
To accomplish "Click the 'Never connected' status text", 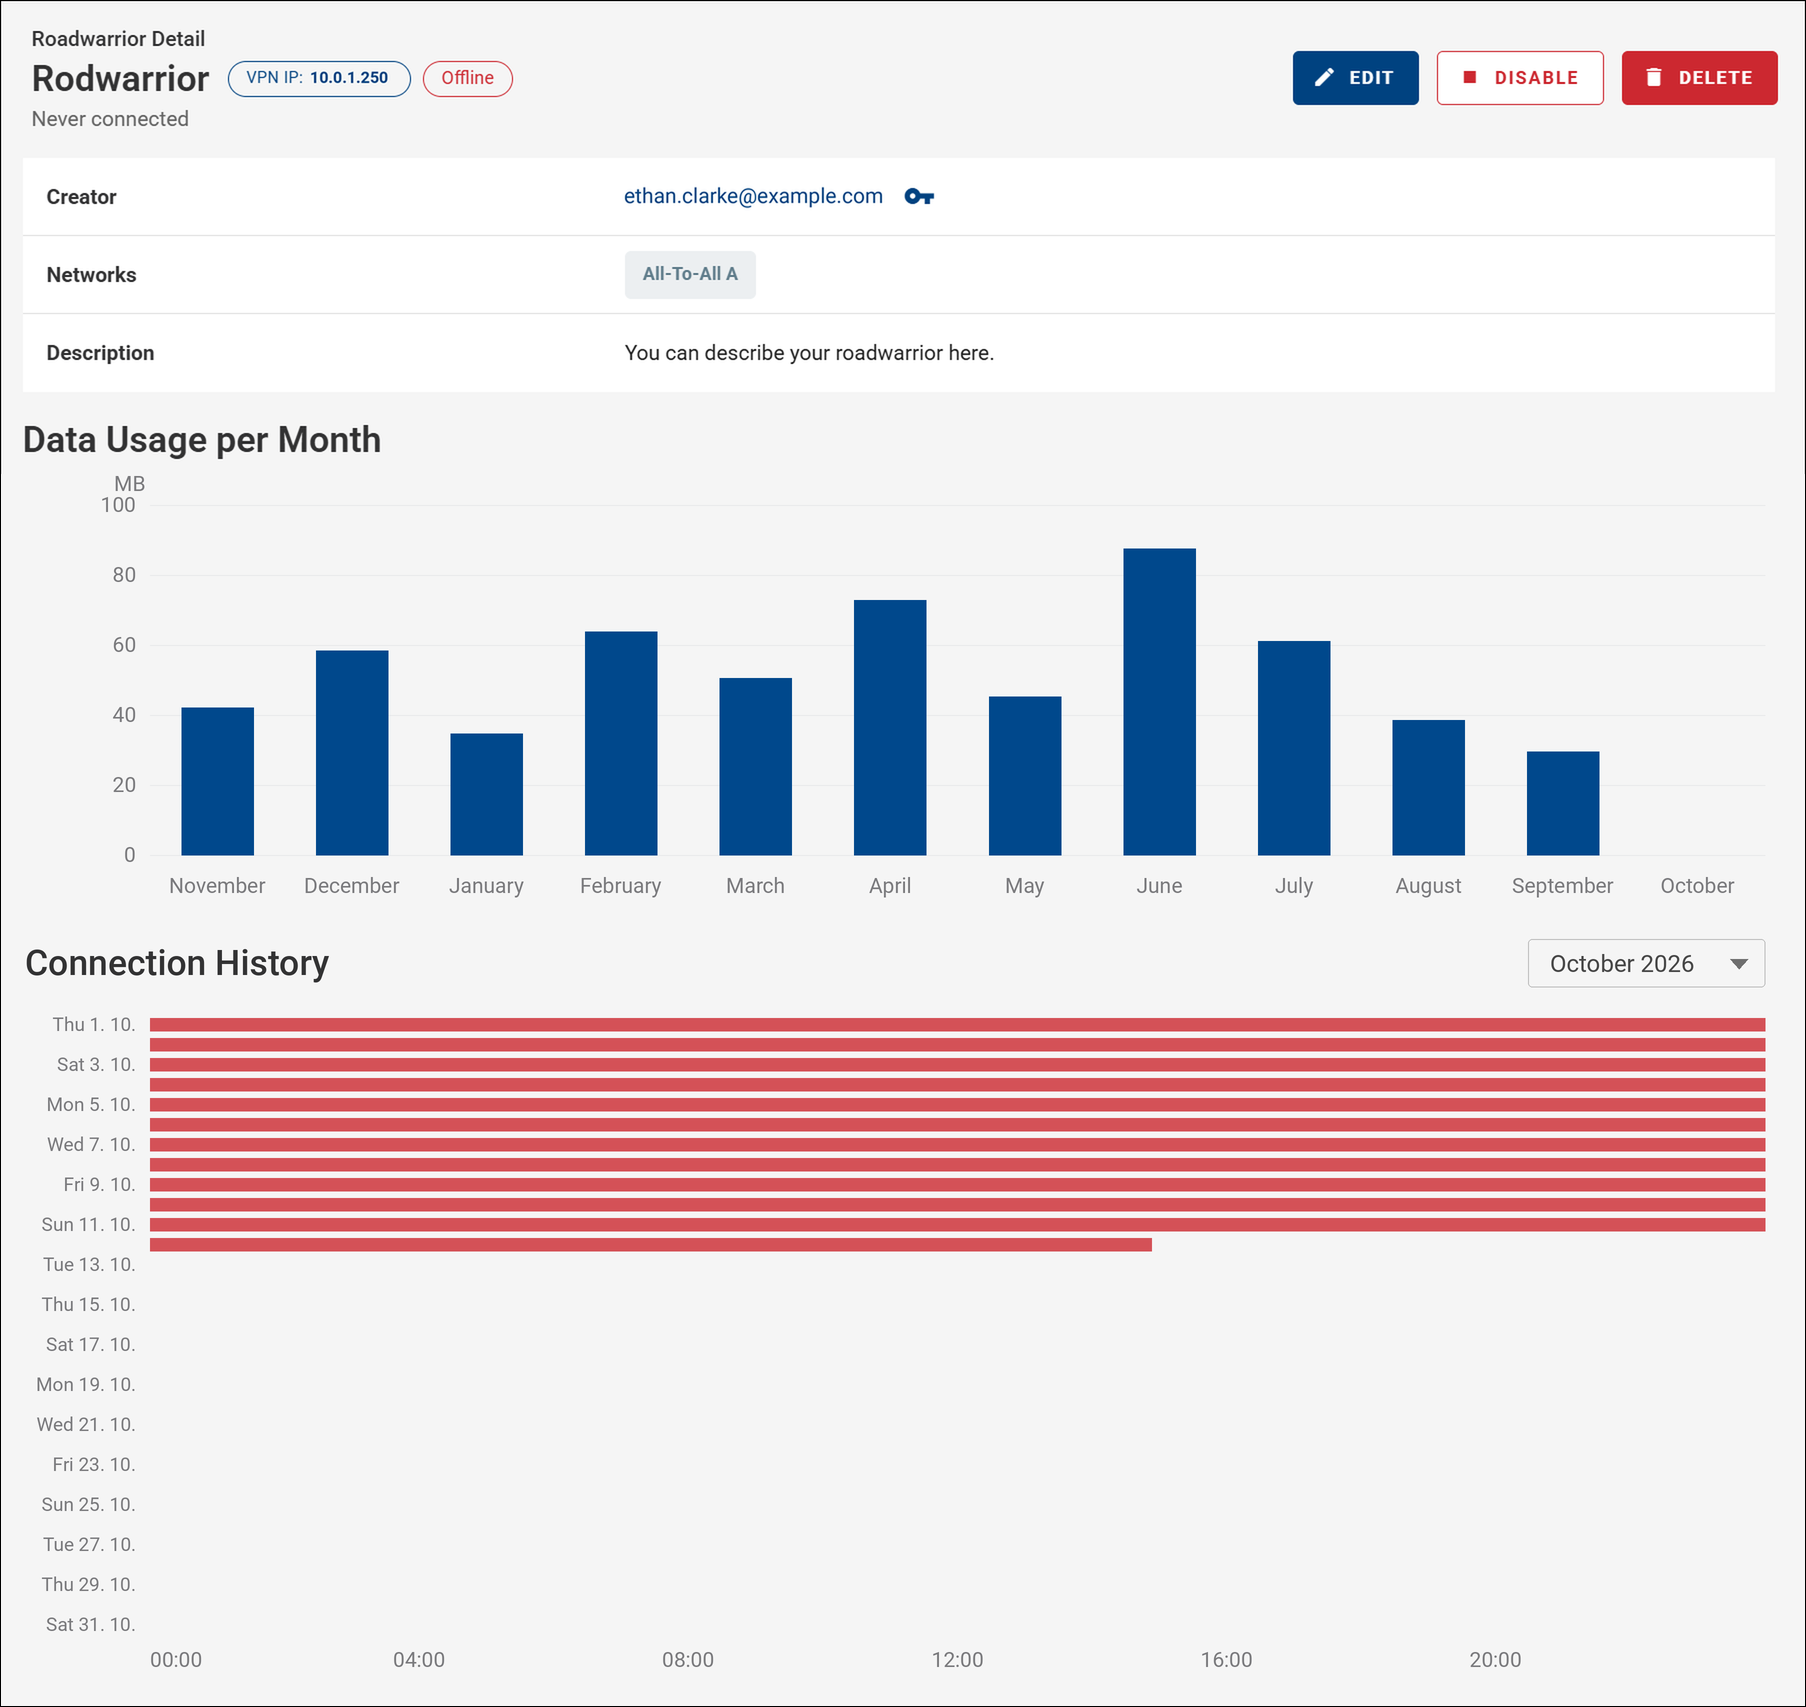I will pyautogui.click(x=110, y=119).
